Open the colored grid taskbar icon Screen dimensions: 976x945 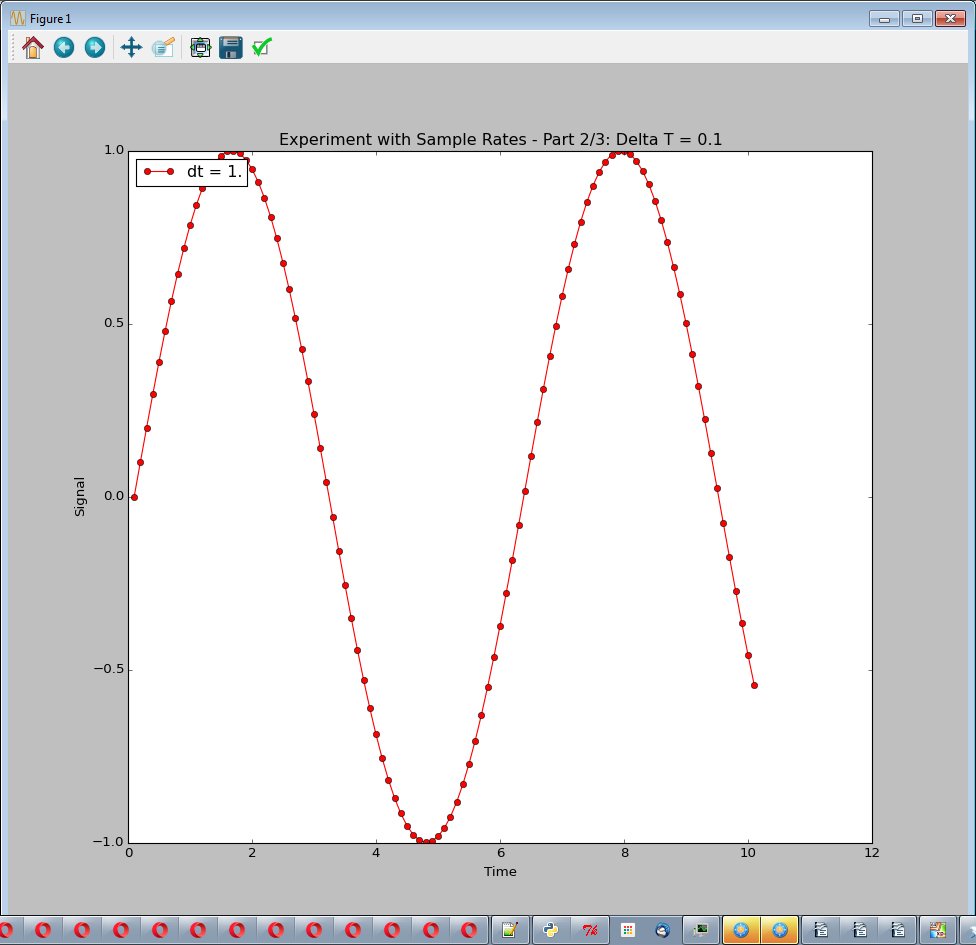(x=627, y=930)
